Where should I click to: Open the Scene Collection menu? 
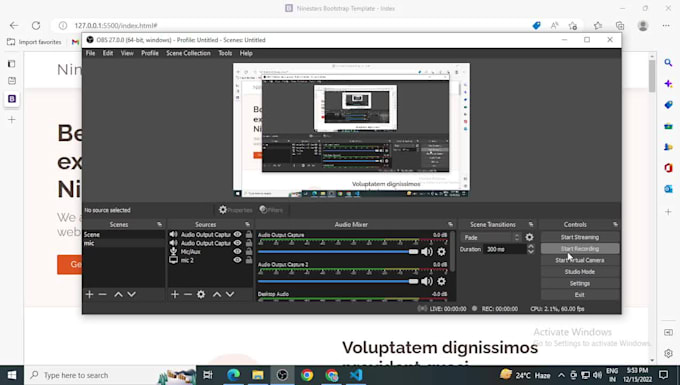coord(188,53)
